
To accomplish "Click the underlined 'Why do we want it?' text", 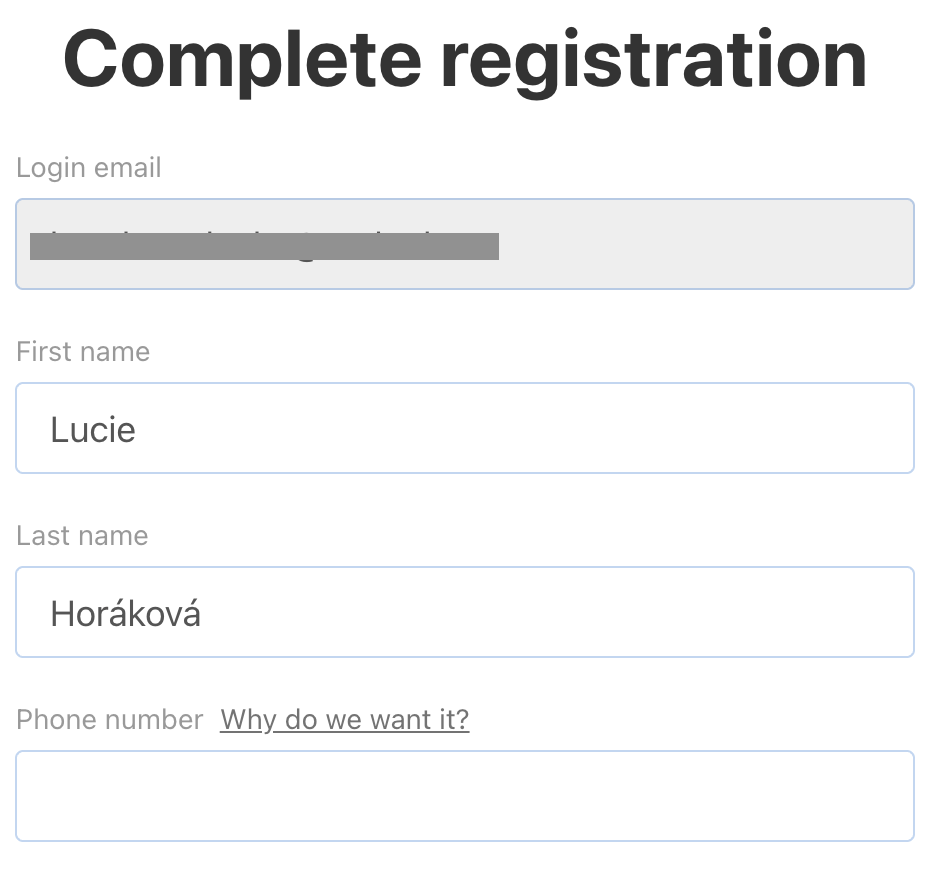I will [344, 719].
